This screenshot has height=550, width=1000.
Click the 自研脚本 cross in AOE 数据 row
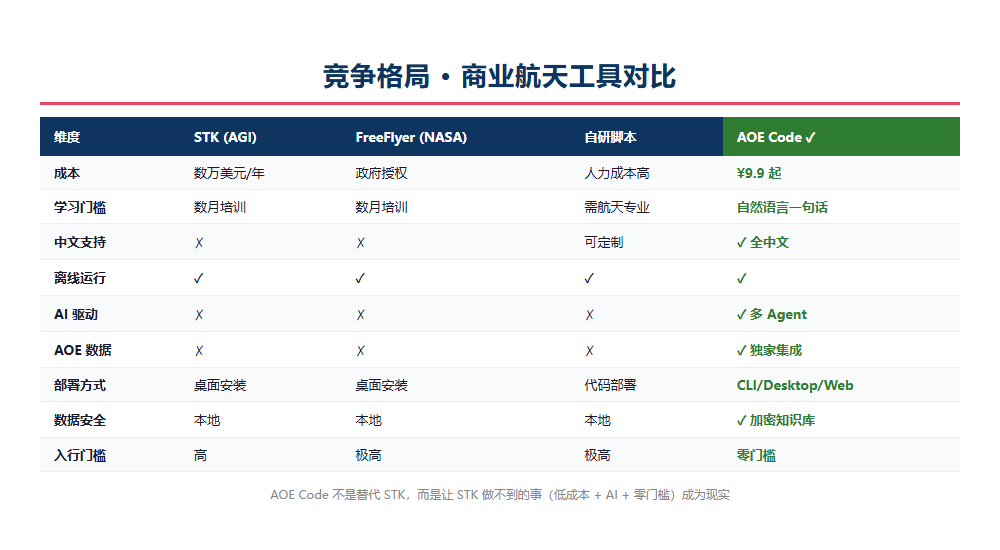589,350
